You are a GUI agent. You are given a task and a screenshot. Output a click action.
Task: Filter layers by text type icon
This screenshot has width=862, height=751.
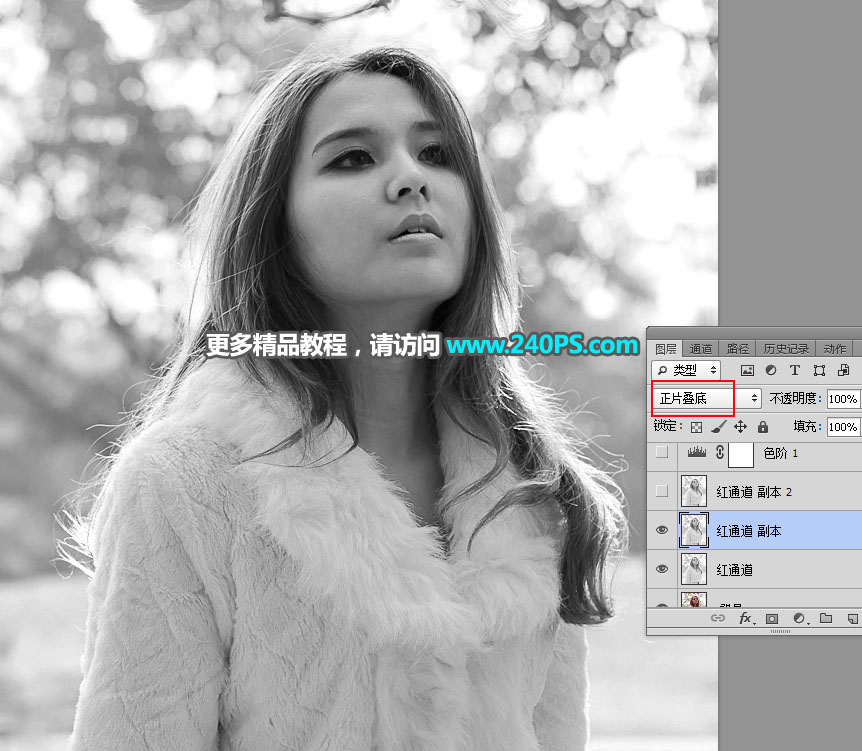pyautogui.click(x=794, y=371)
